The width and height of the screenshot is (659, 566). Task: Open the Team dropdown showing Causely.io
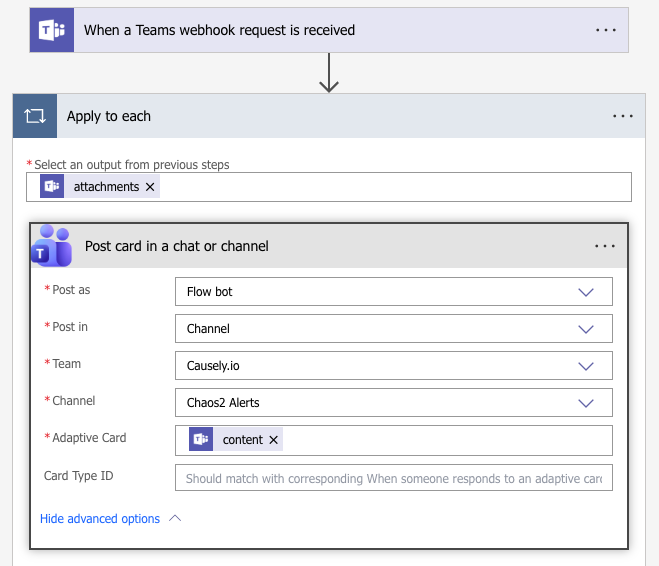click(x=586, y=366)
